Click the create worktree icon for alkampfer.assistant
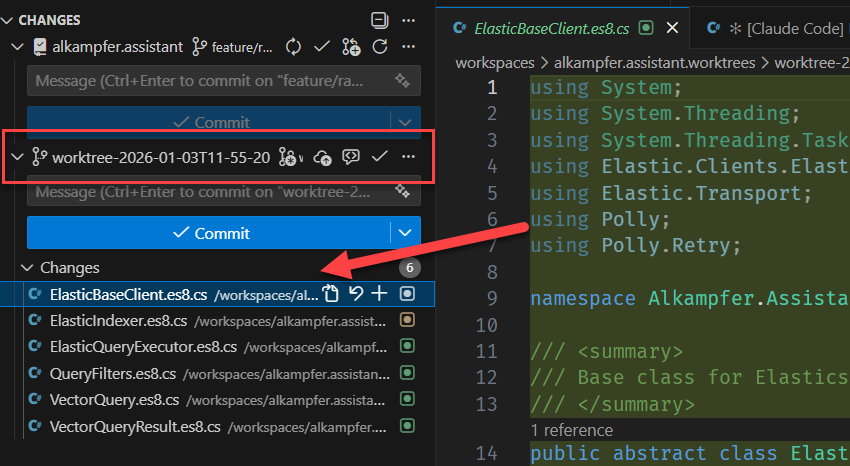The width and height of the screenshot is (850, 466). 351,46
